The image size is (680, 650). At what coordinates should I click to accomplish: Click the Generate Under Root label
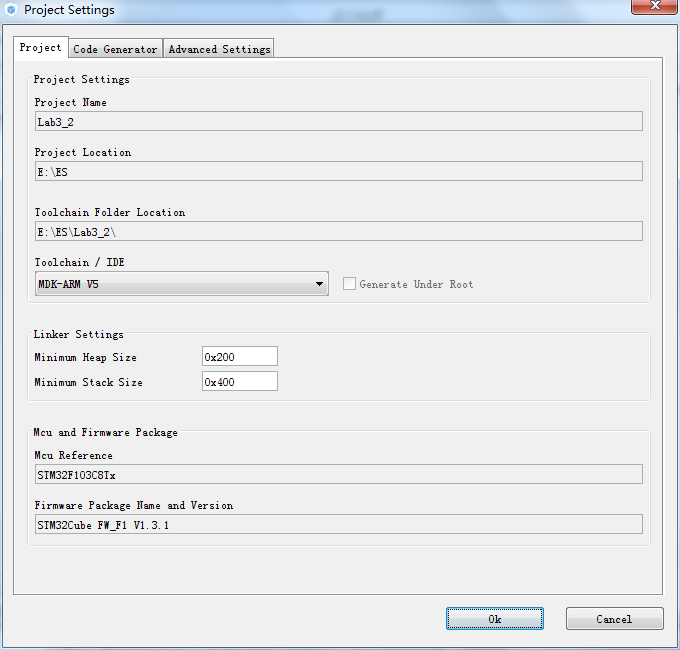(416, 285)
